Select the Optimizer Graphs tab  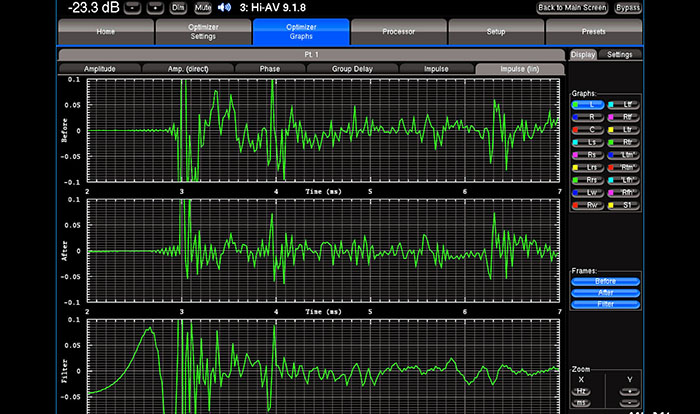pos(301,32)
